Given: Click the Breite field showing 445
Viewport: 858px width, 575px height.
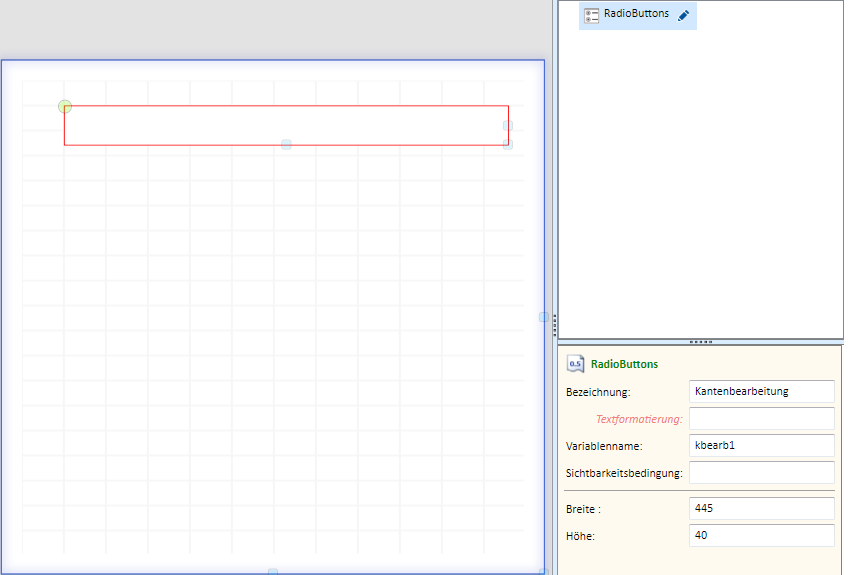Looking at the screenshot, I should point(761,508).
